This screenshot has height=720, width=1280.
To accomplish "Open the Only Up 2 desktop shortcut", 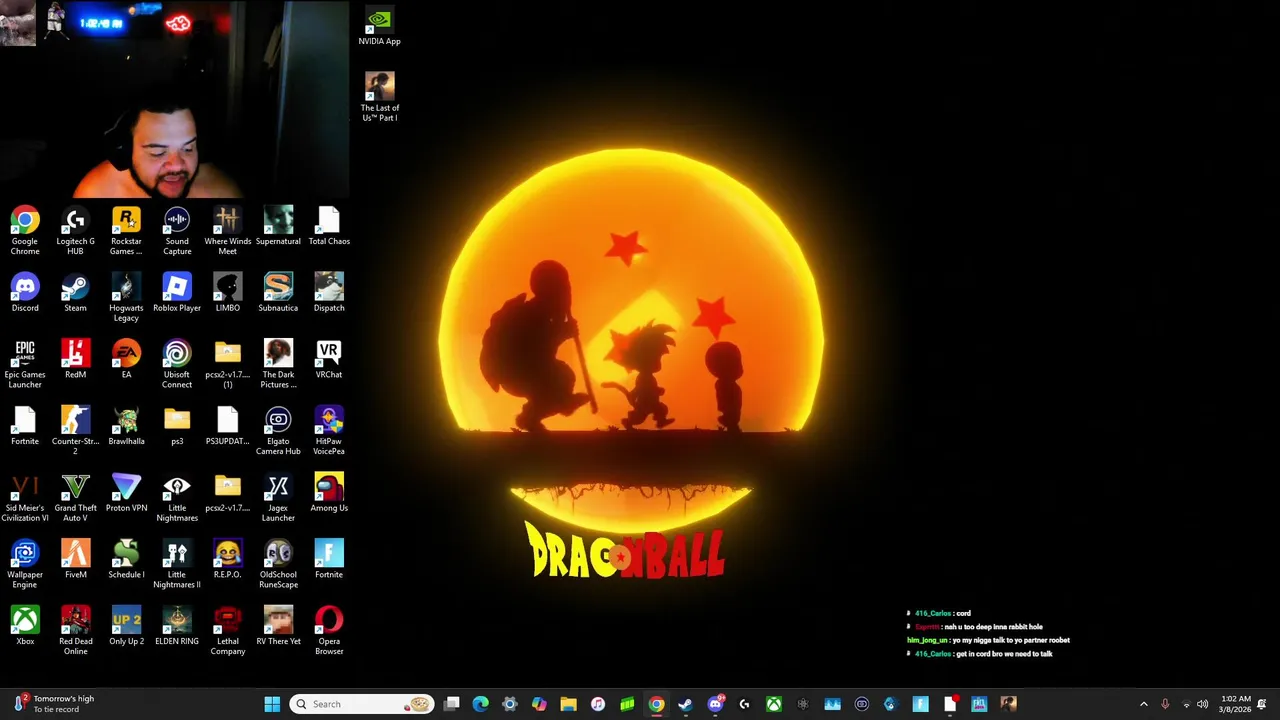I will tap(126, 626).
